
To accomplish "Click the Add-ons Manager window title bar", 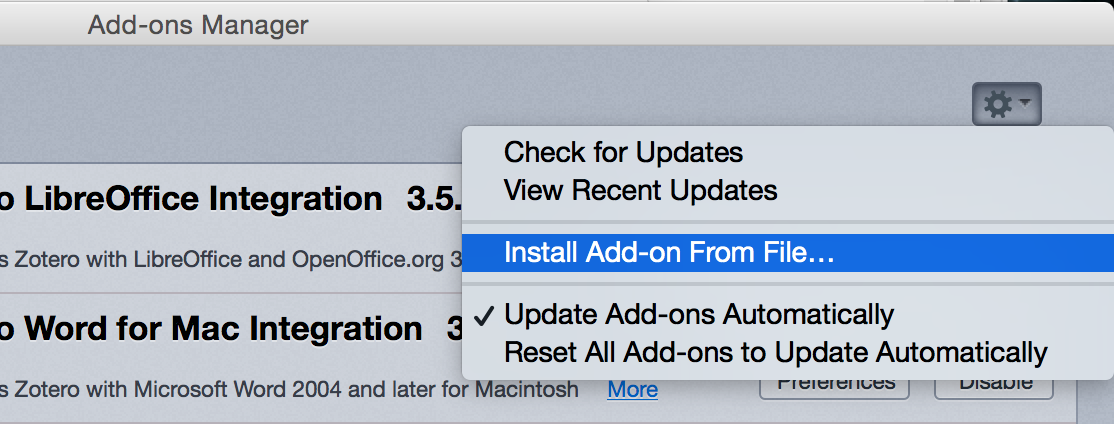I will point(557,24).
